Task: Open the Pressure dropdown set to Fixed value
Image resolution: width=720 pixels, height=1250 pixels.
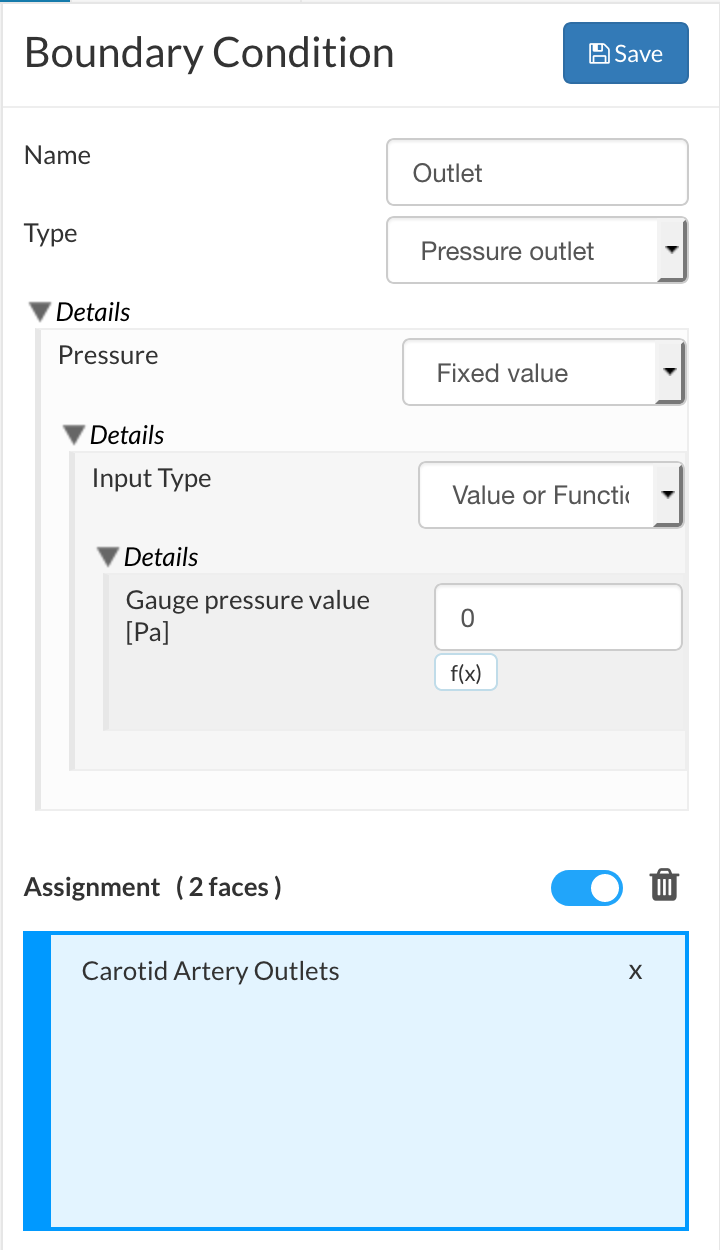Action: [x=543, y=374]
